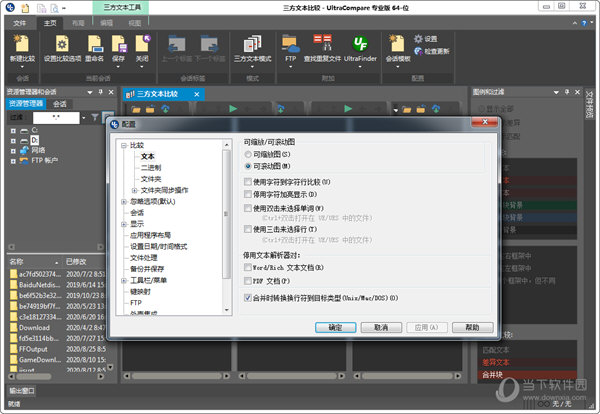This screenshot has height=414, width=600.
Task: Click the 重命名 rename session icon
Action: tap(95, 44)
